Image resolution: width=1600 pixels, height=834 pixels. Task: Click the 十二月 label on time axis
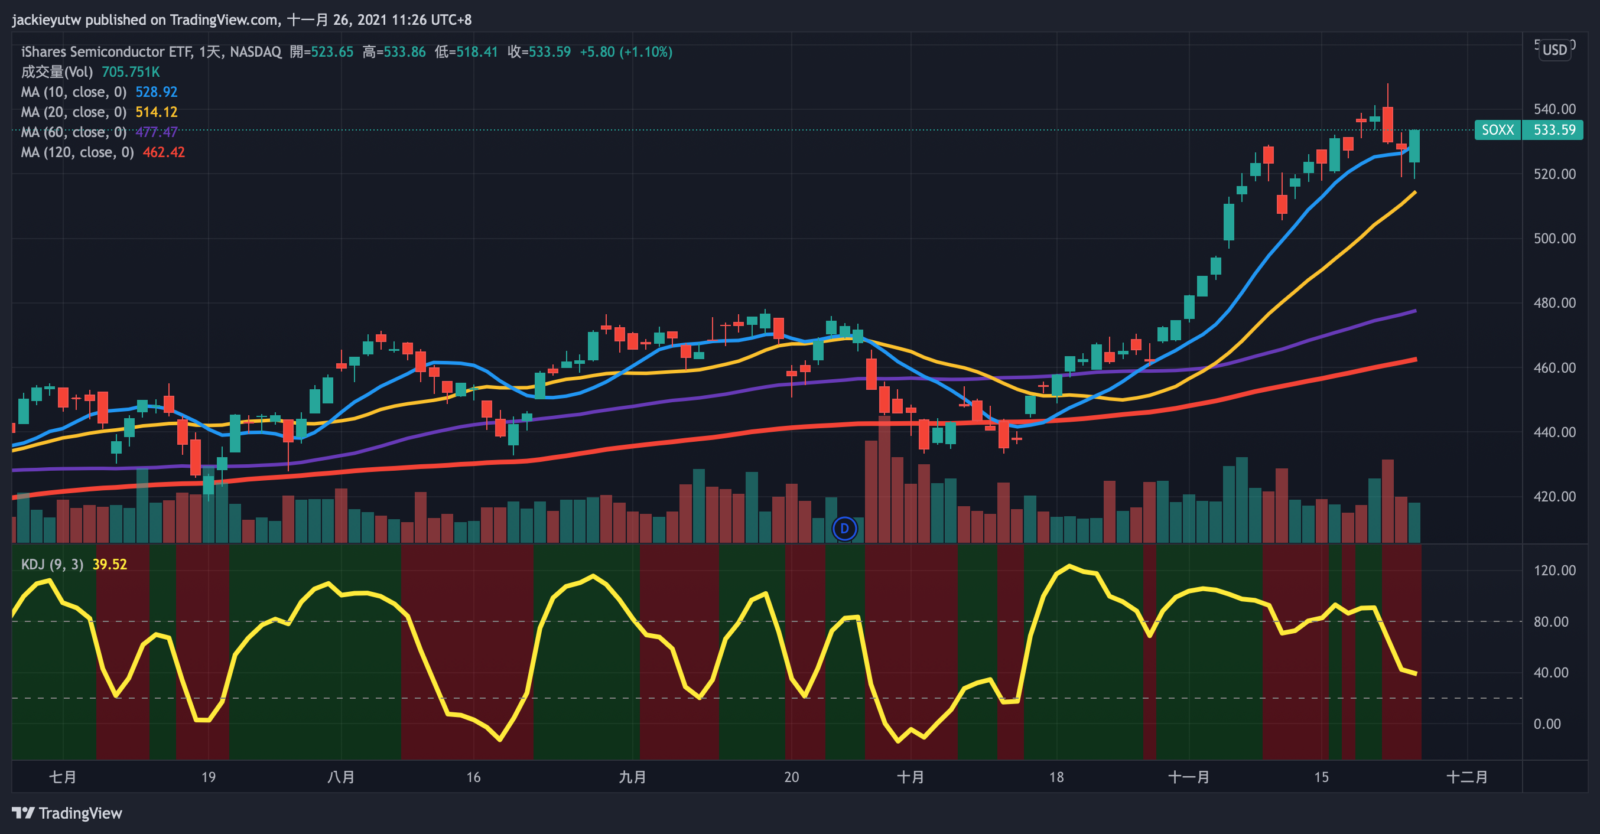[x=1467, y=777]
